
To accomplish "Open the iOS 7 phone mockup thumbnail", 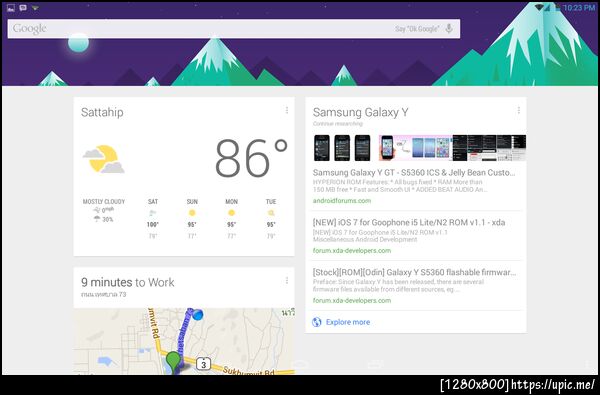I will [415, 148].
